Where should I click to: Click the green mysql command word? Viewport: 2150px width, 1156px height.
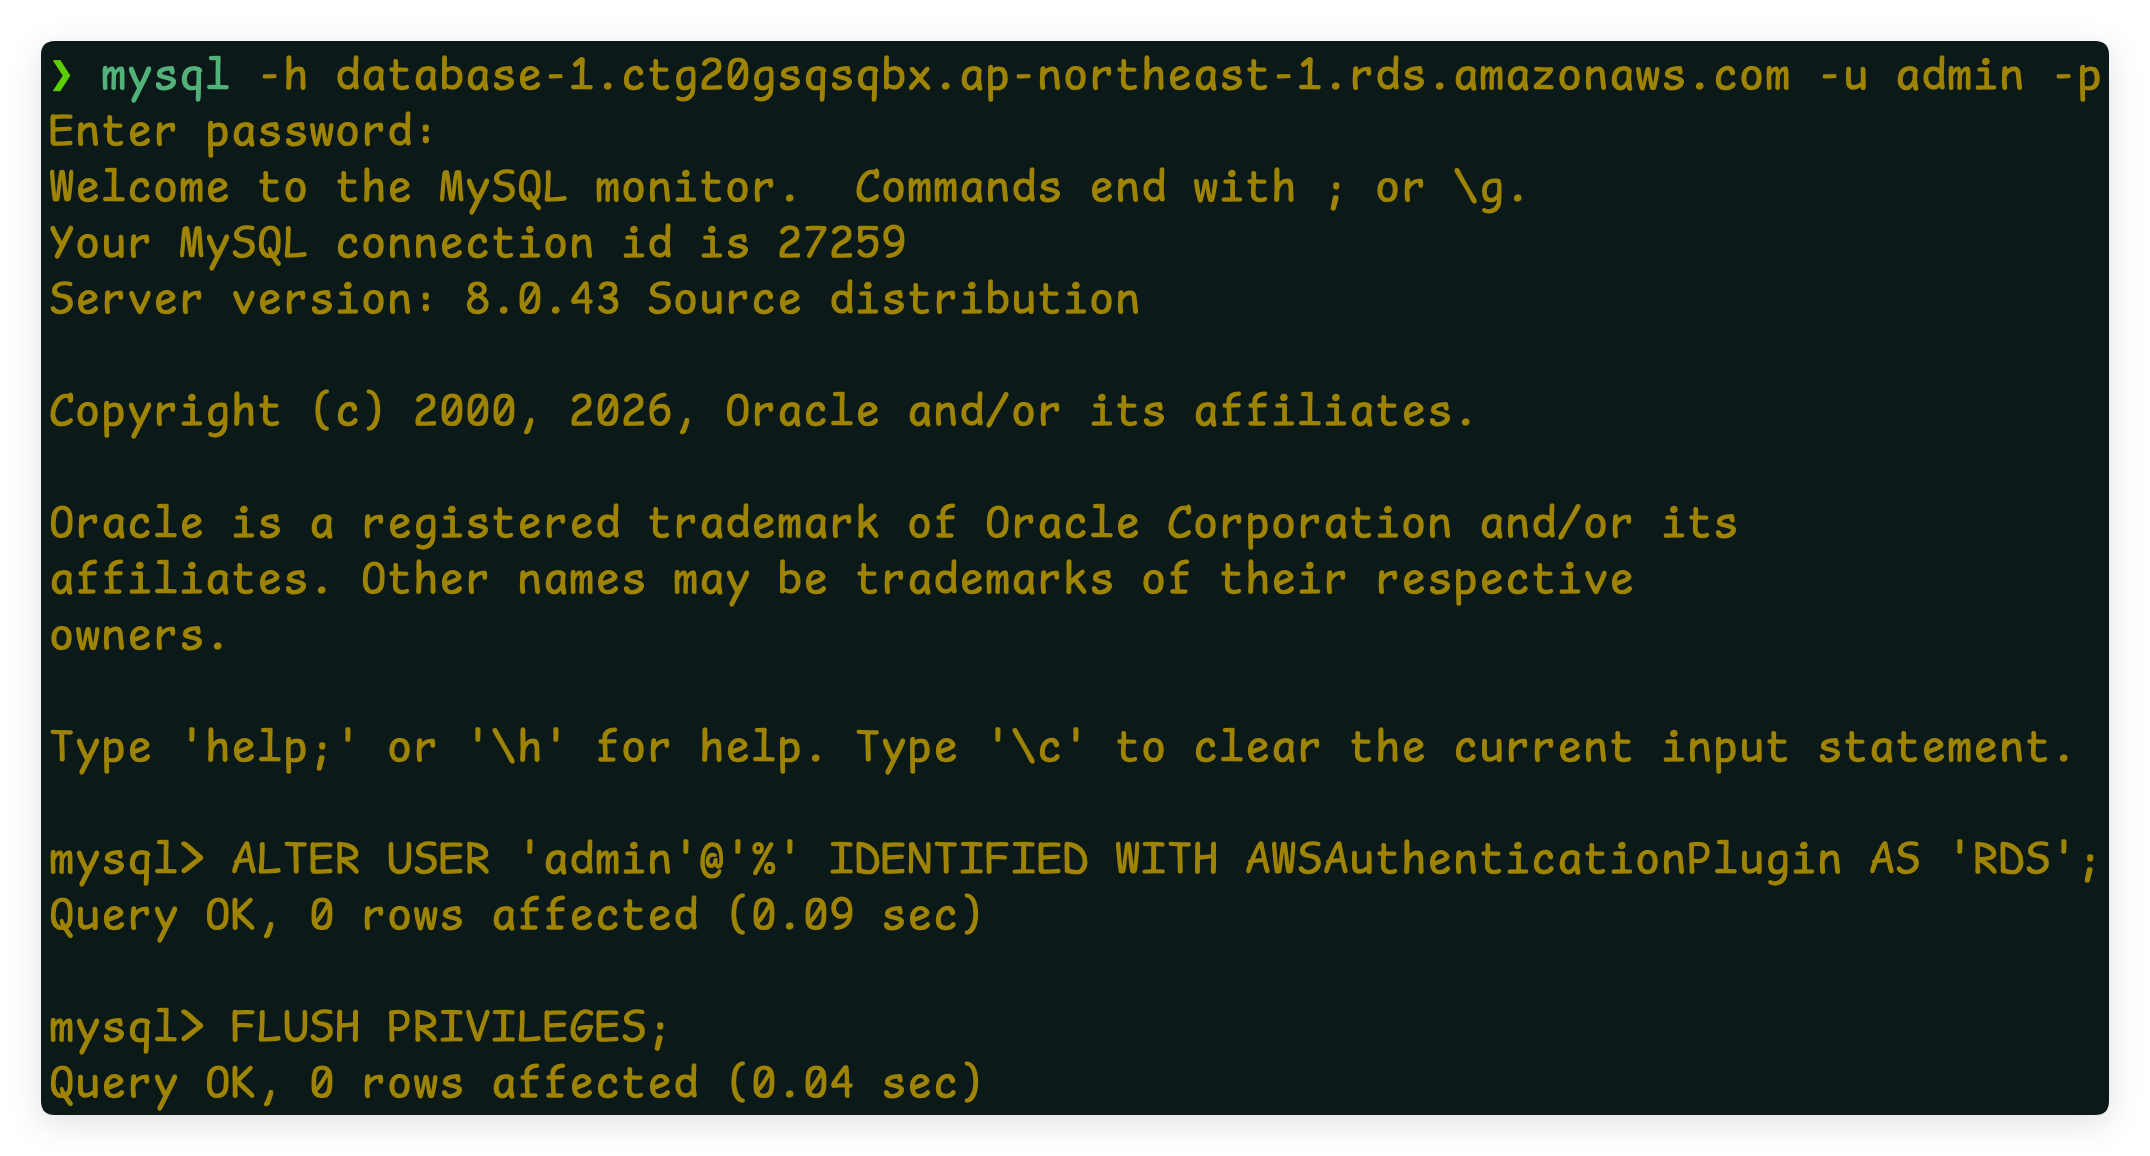[x=165, y=76]
